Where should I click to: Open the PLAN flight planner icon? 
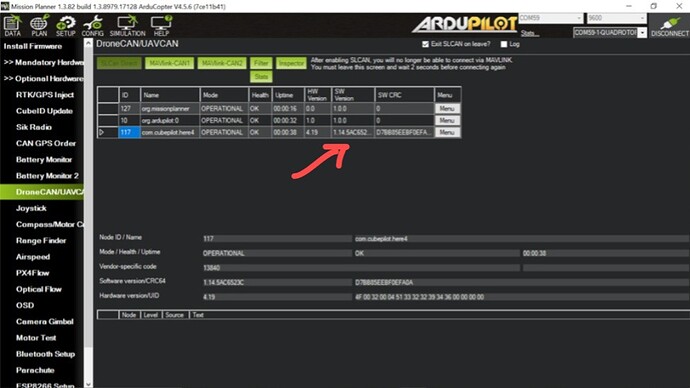[39, 26]
